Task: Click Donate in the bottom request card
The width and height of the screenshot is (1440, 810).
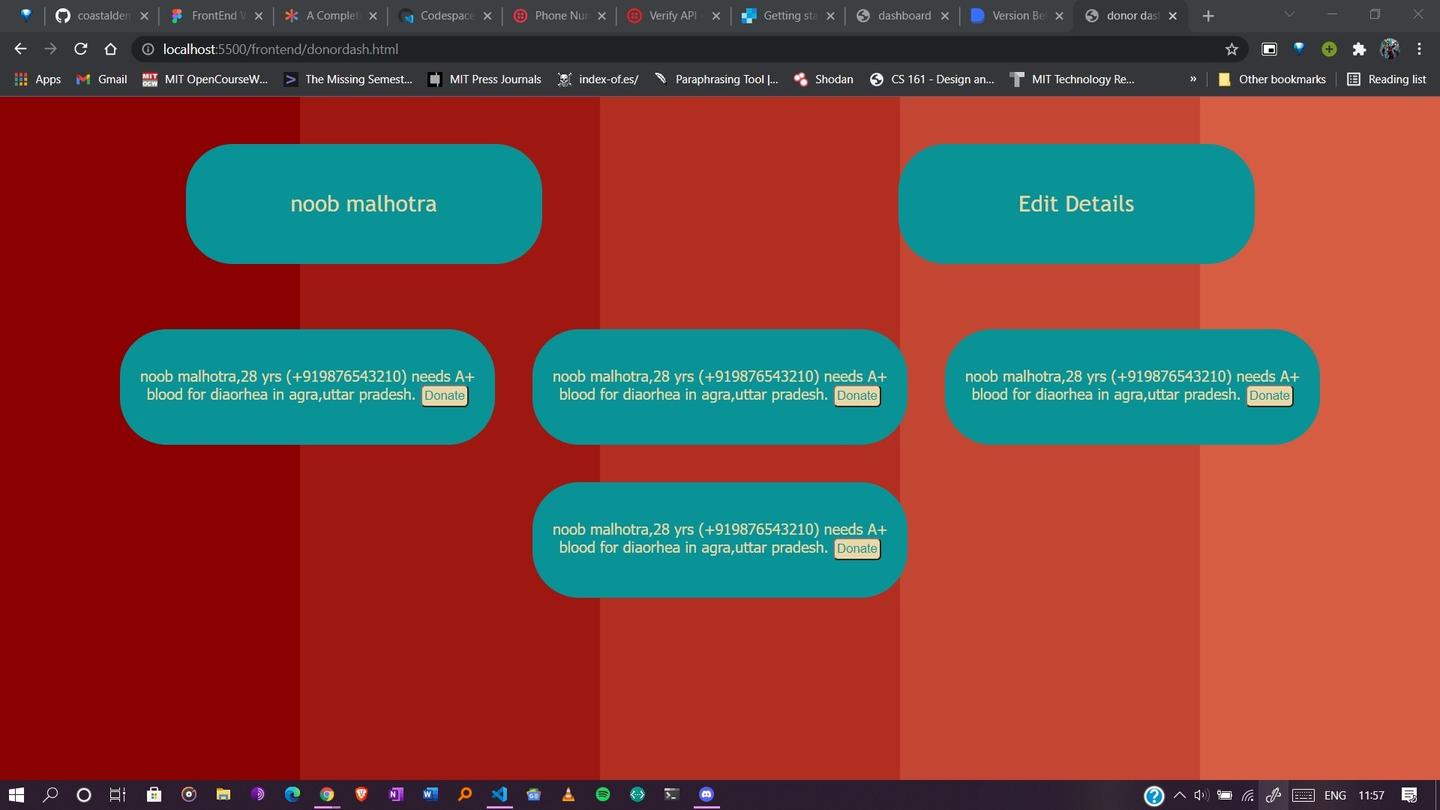Action: pos(857,549)
